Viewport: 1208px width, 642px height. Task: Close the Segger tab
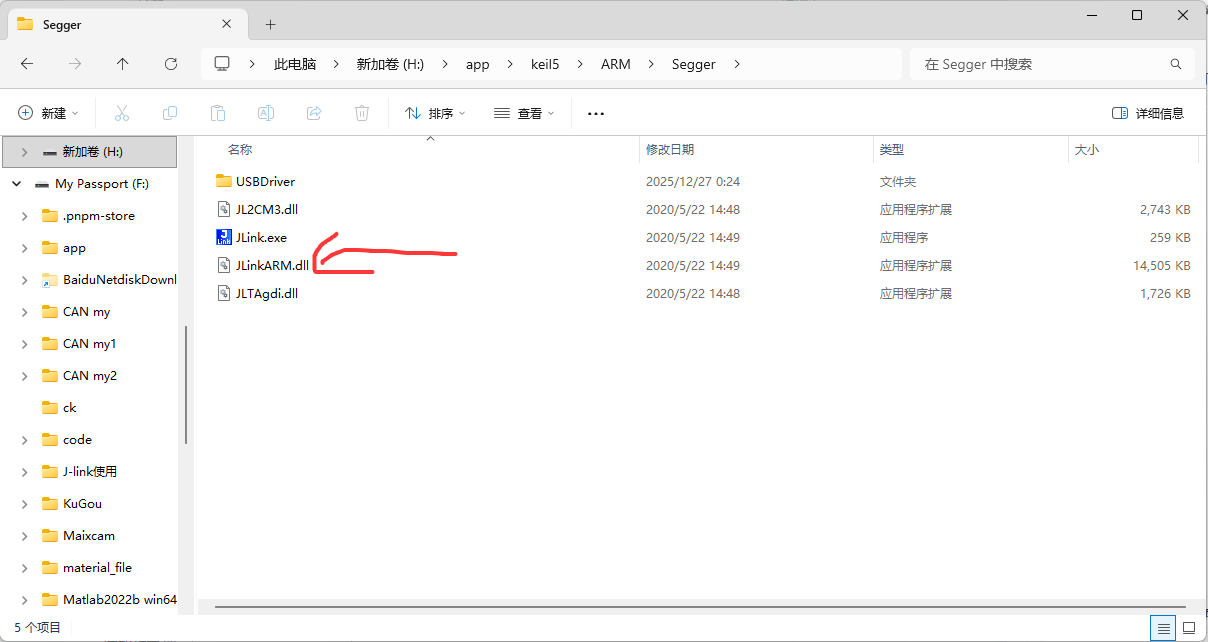[x=228, y=25]
